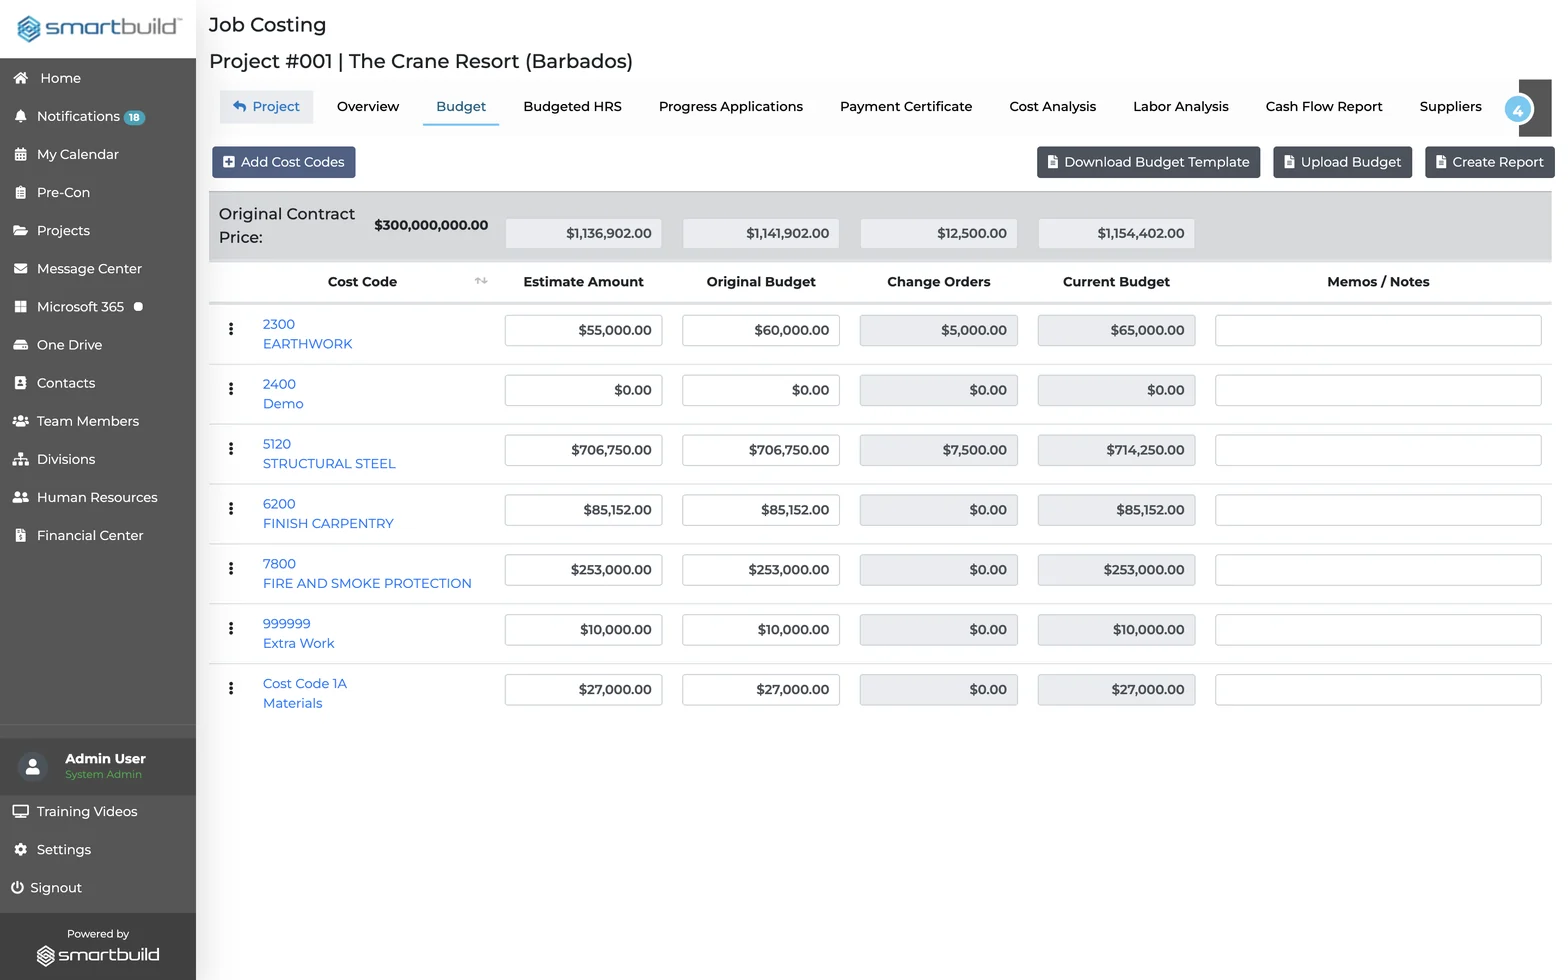Open row menu for Cost Code 1A Materials
The image size is (1568, 980).
(x=231, y=689)
